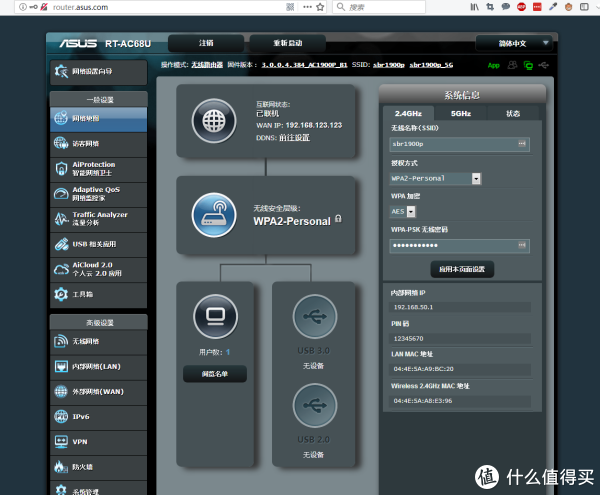600x495 pixels.
Task: Click the SSID input field sbr1900p
Action: [460, 144]
